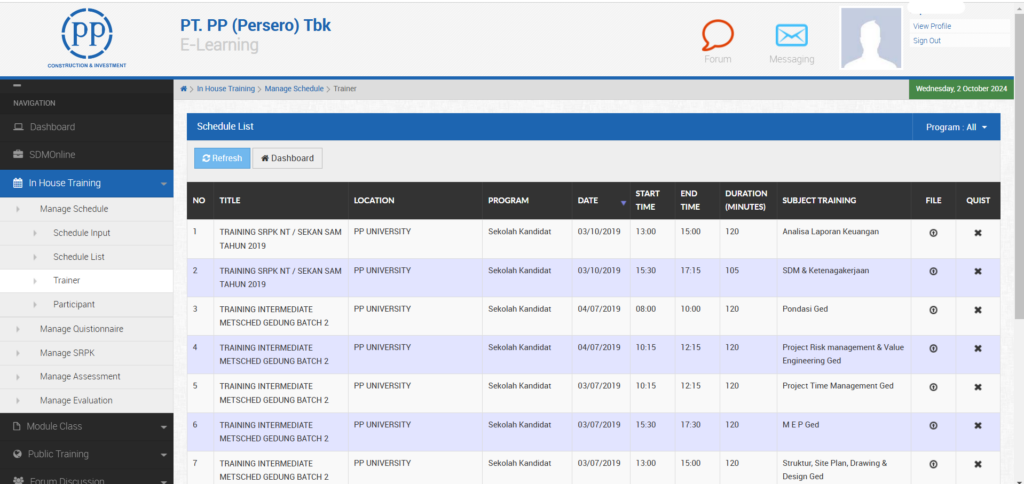The width and height of the screenshot is (1024, 484).
Task: Click the quist X icon in row 2
Action: (978, 271)
